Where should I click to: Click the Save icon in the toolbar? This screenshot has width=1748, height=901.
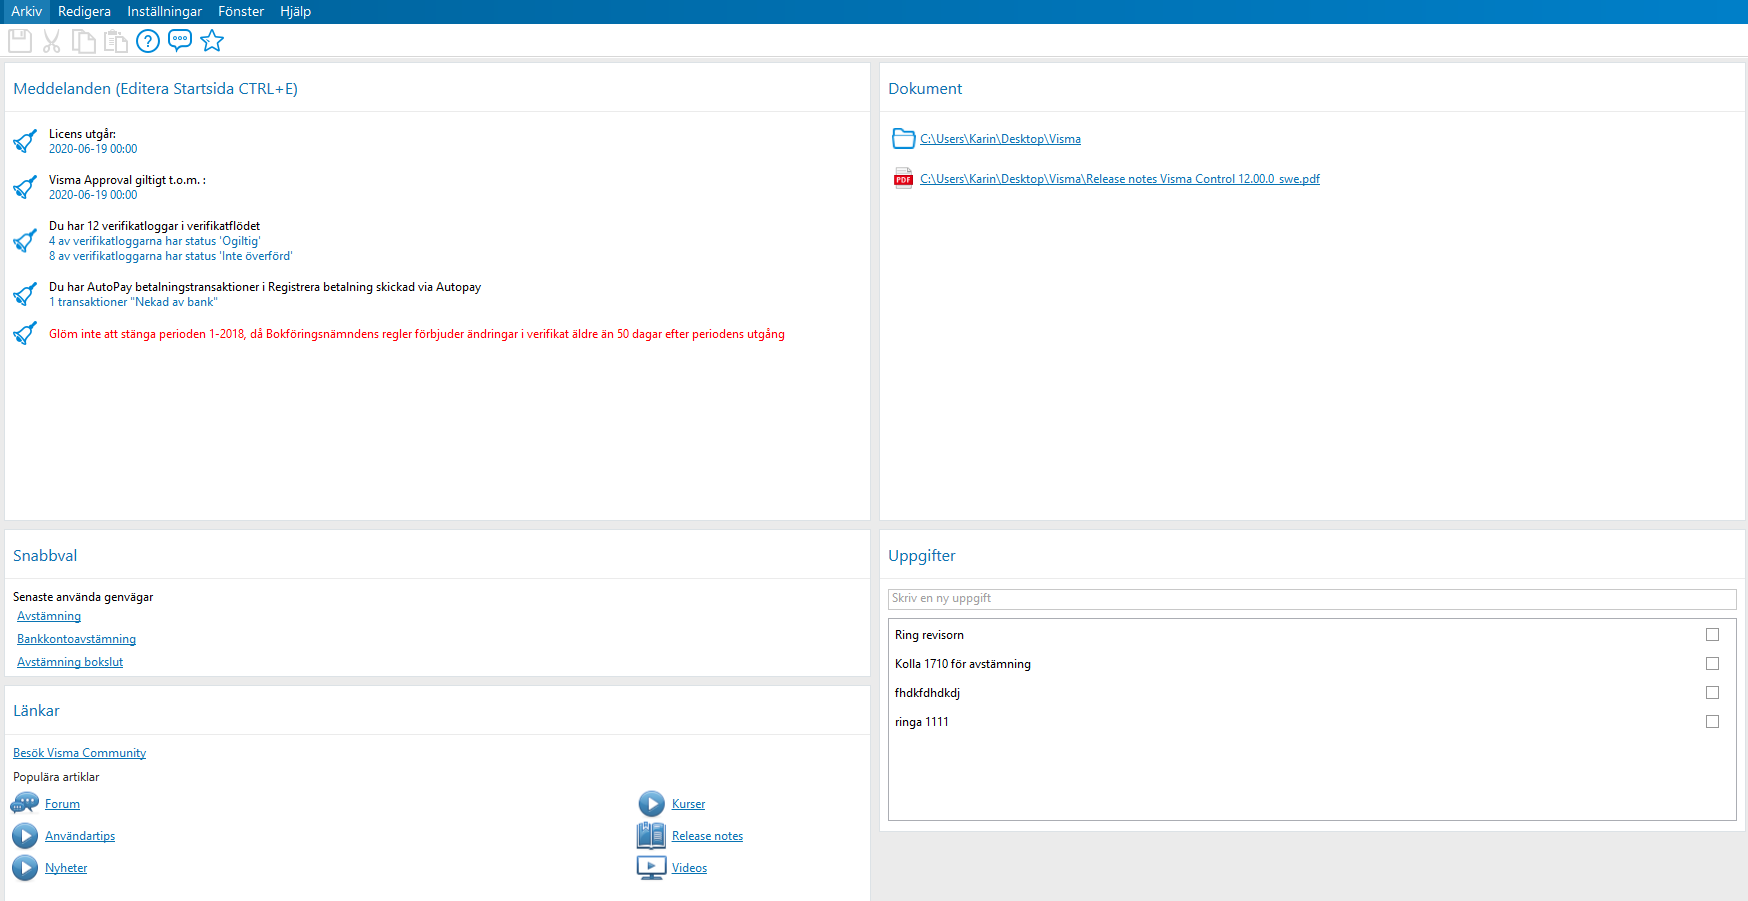click(19, 40)
